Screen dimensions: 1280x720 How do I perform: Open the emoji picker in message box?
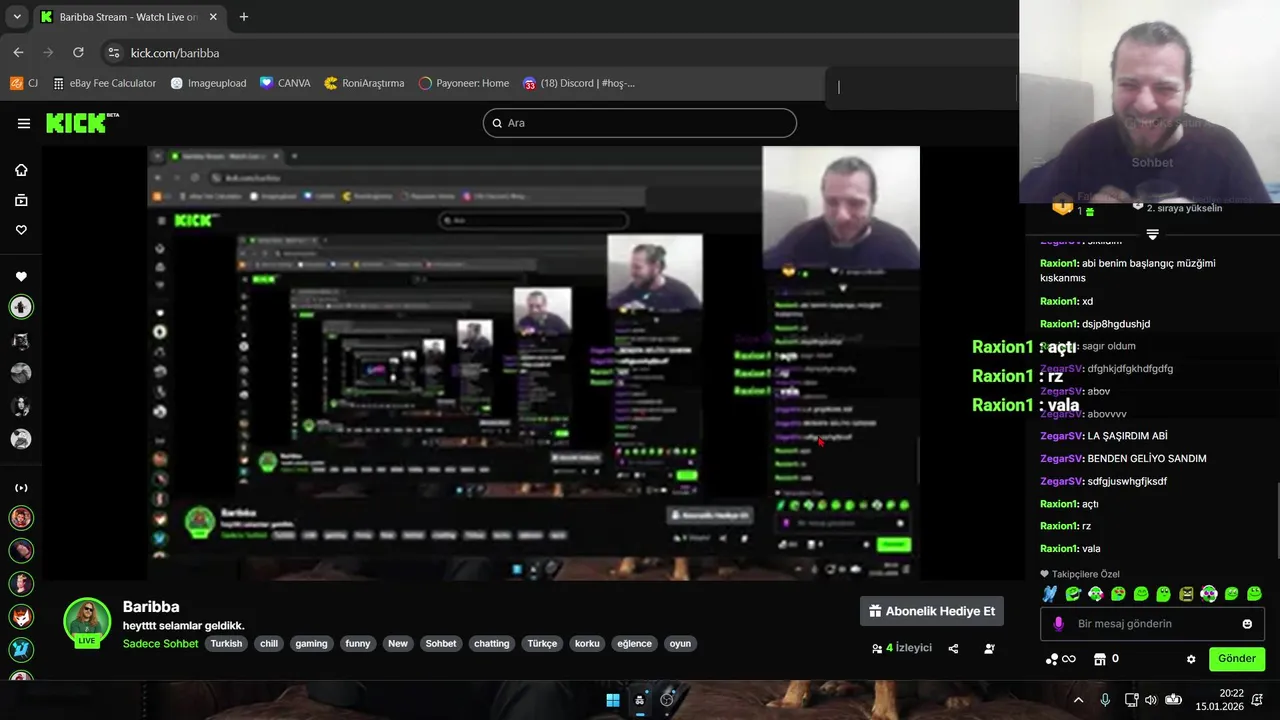1247,624
